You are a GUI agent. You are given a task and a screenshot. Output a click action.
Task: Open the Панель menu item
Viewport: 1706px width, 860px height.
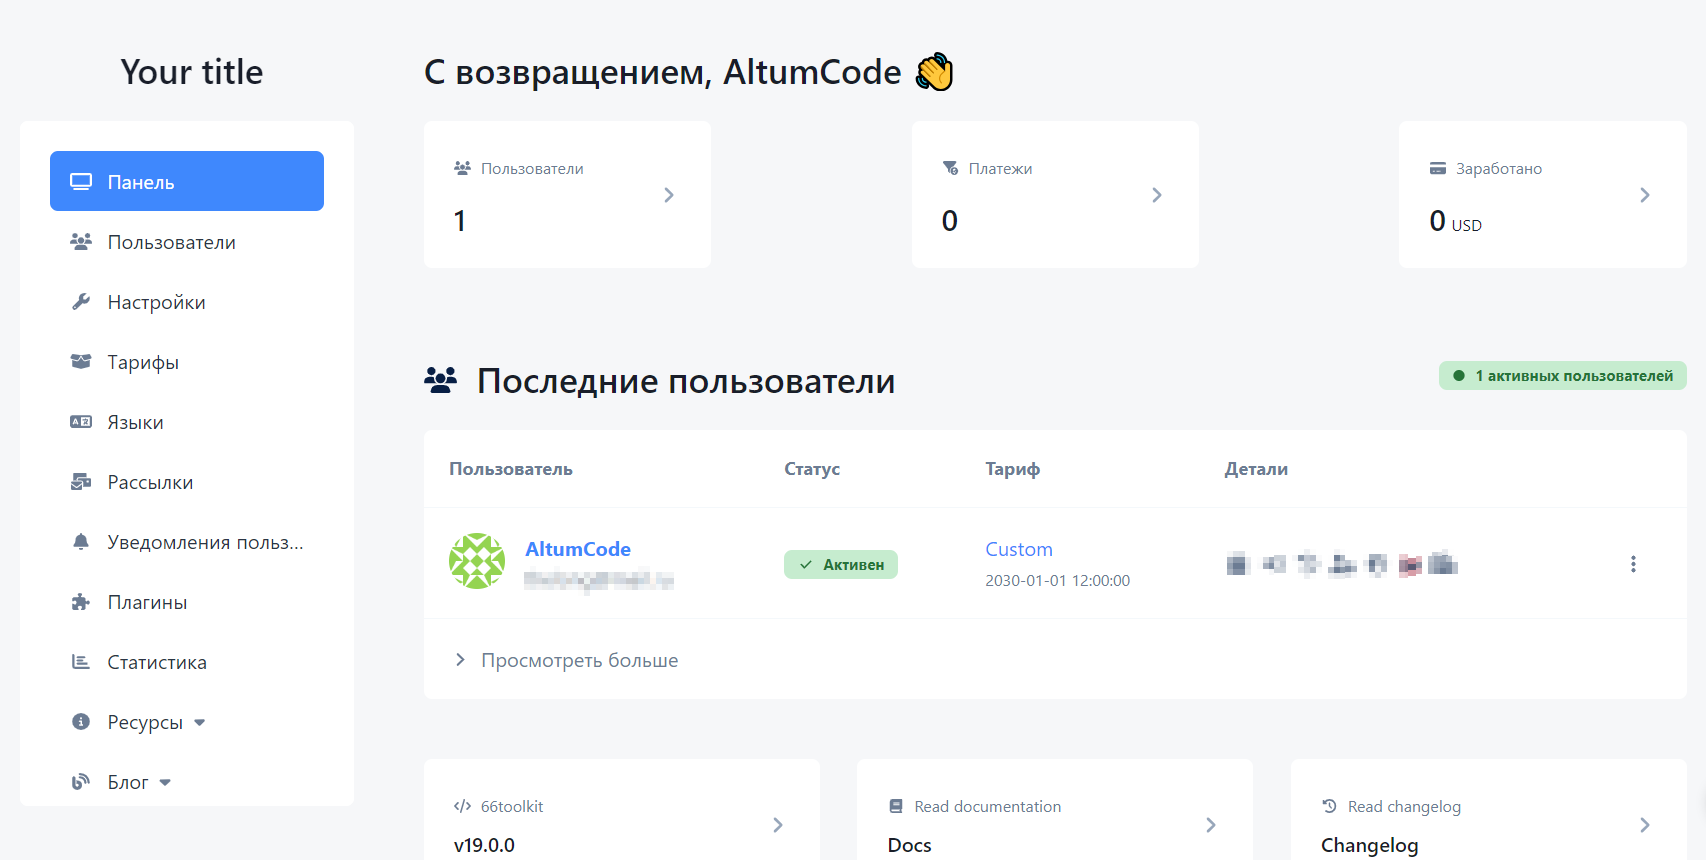187,181
